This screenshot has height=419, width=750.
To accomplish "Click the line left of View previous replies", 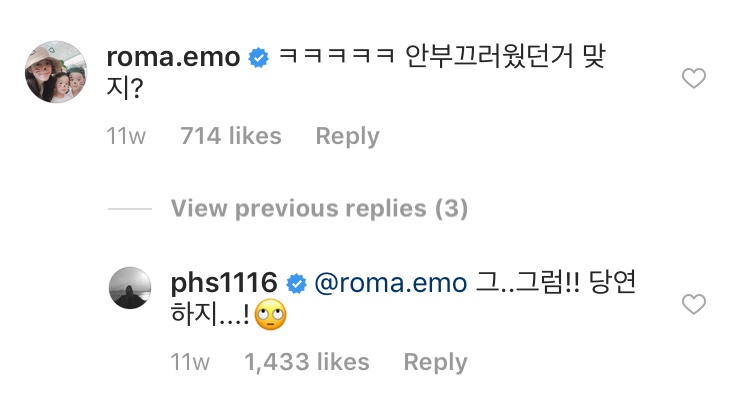I will [128, 209].
